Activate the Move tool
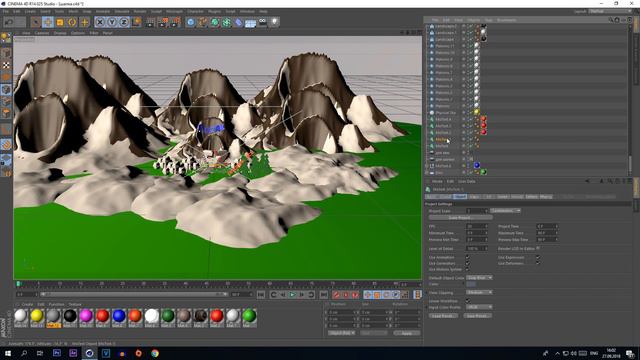The height and width of the screenshot is (360, 640). [x=48, y=22]
